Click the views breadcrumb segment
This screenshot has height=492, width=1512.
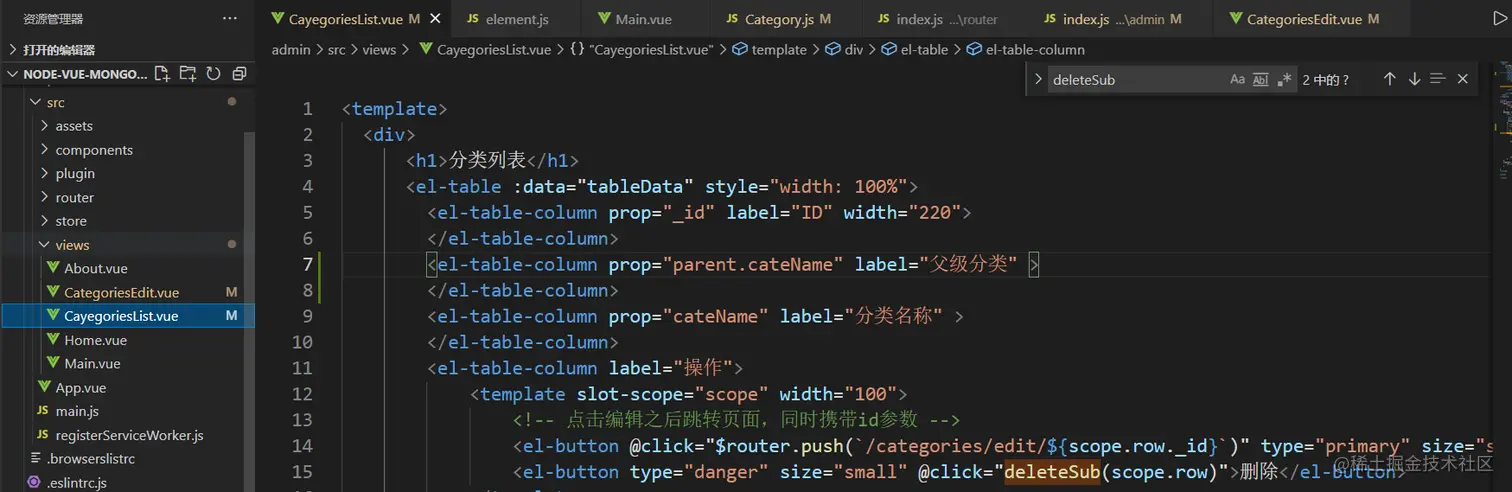point(379,49)
